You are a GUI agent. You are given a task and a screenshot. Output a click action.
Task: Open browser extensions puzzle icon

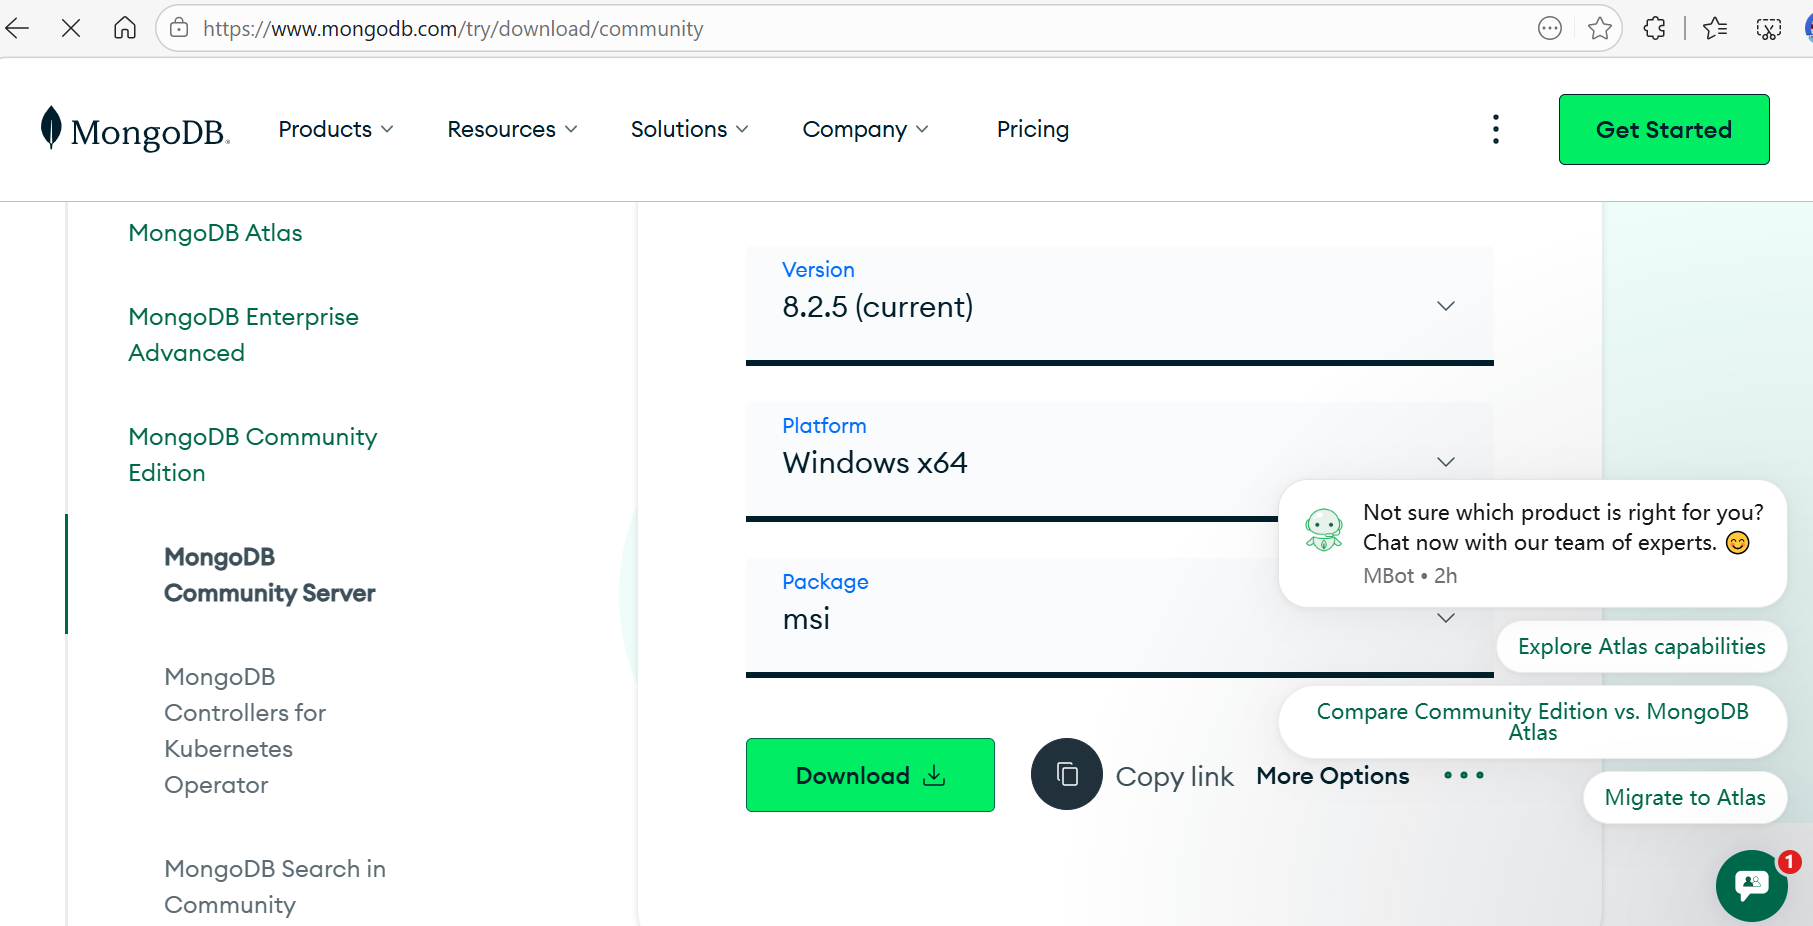pos(1655,28)
